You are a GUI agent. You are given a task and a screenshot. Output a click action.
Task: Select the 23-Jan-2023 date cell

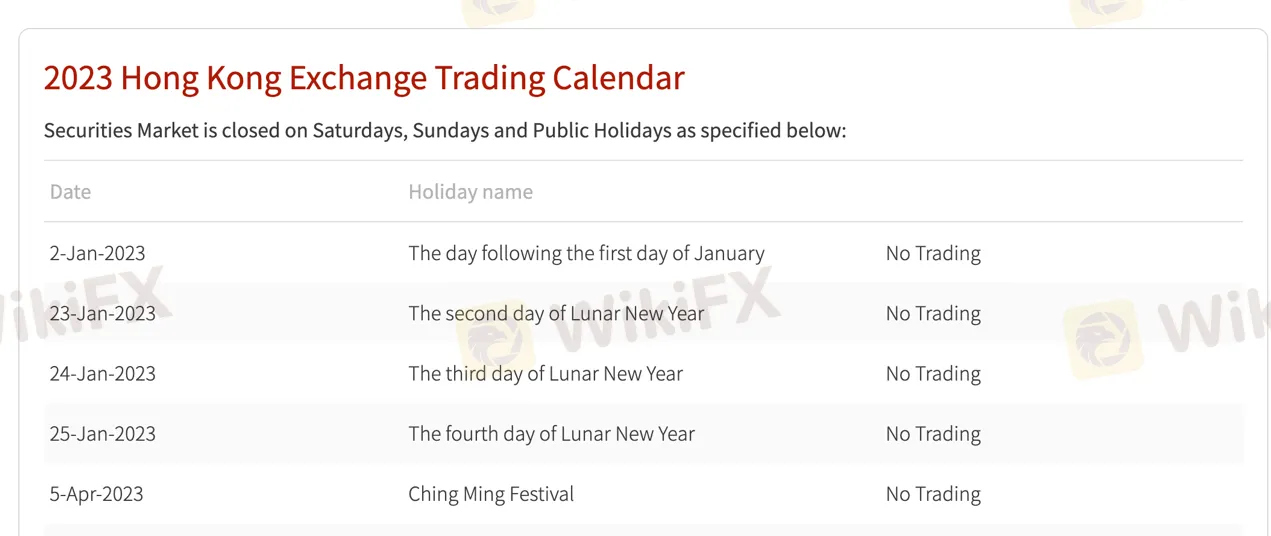pos(102,314)
